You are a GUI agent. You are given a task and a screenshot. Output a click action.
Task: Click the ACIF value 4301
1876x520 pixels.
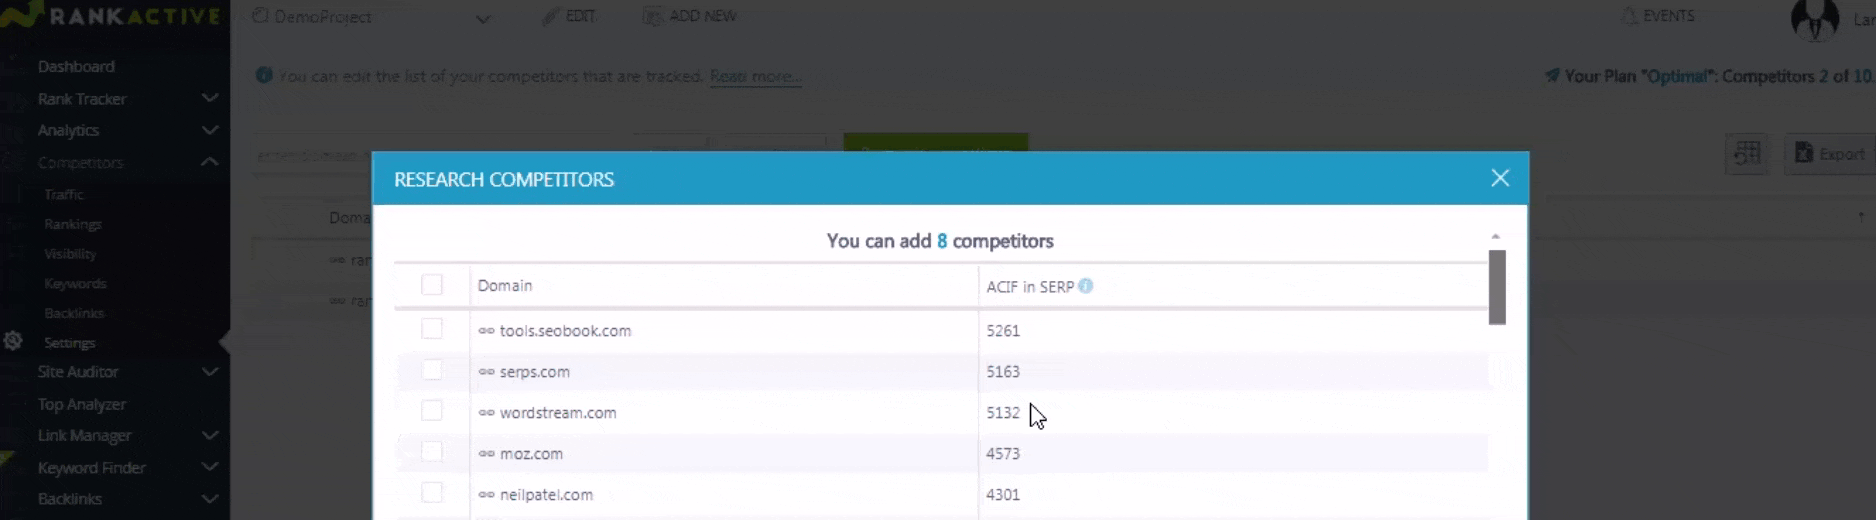[x=1003, y=495]
